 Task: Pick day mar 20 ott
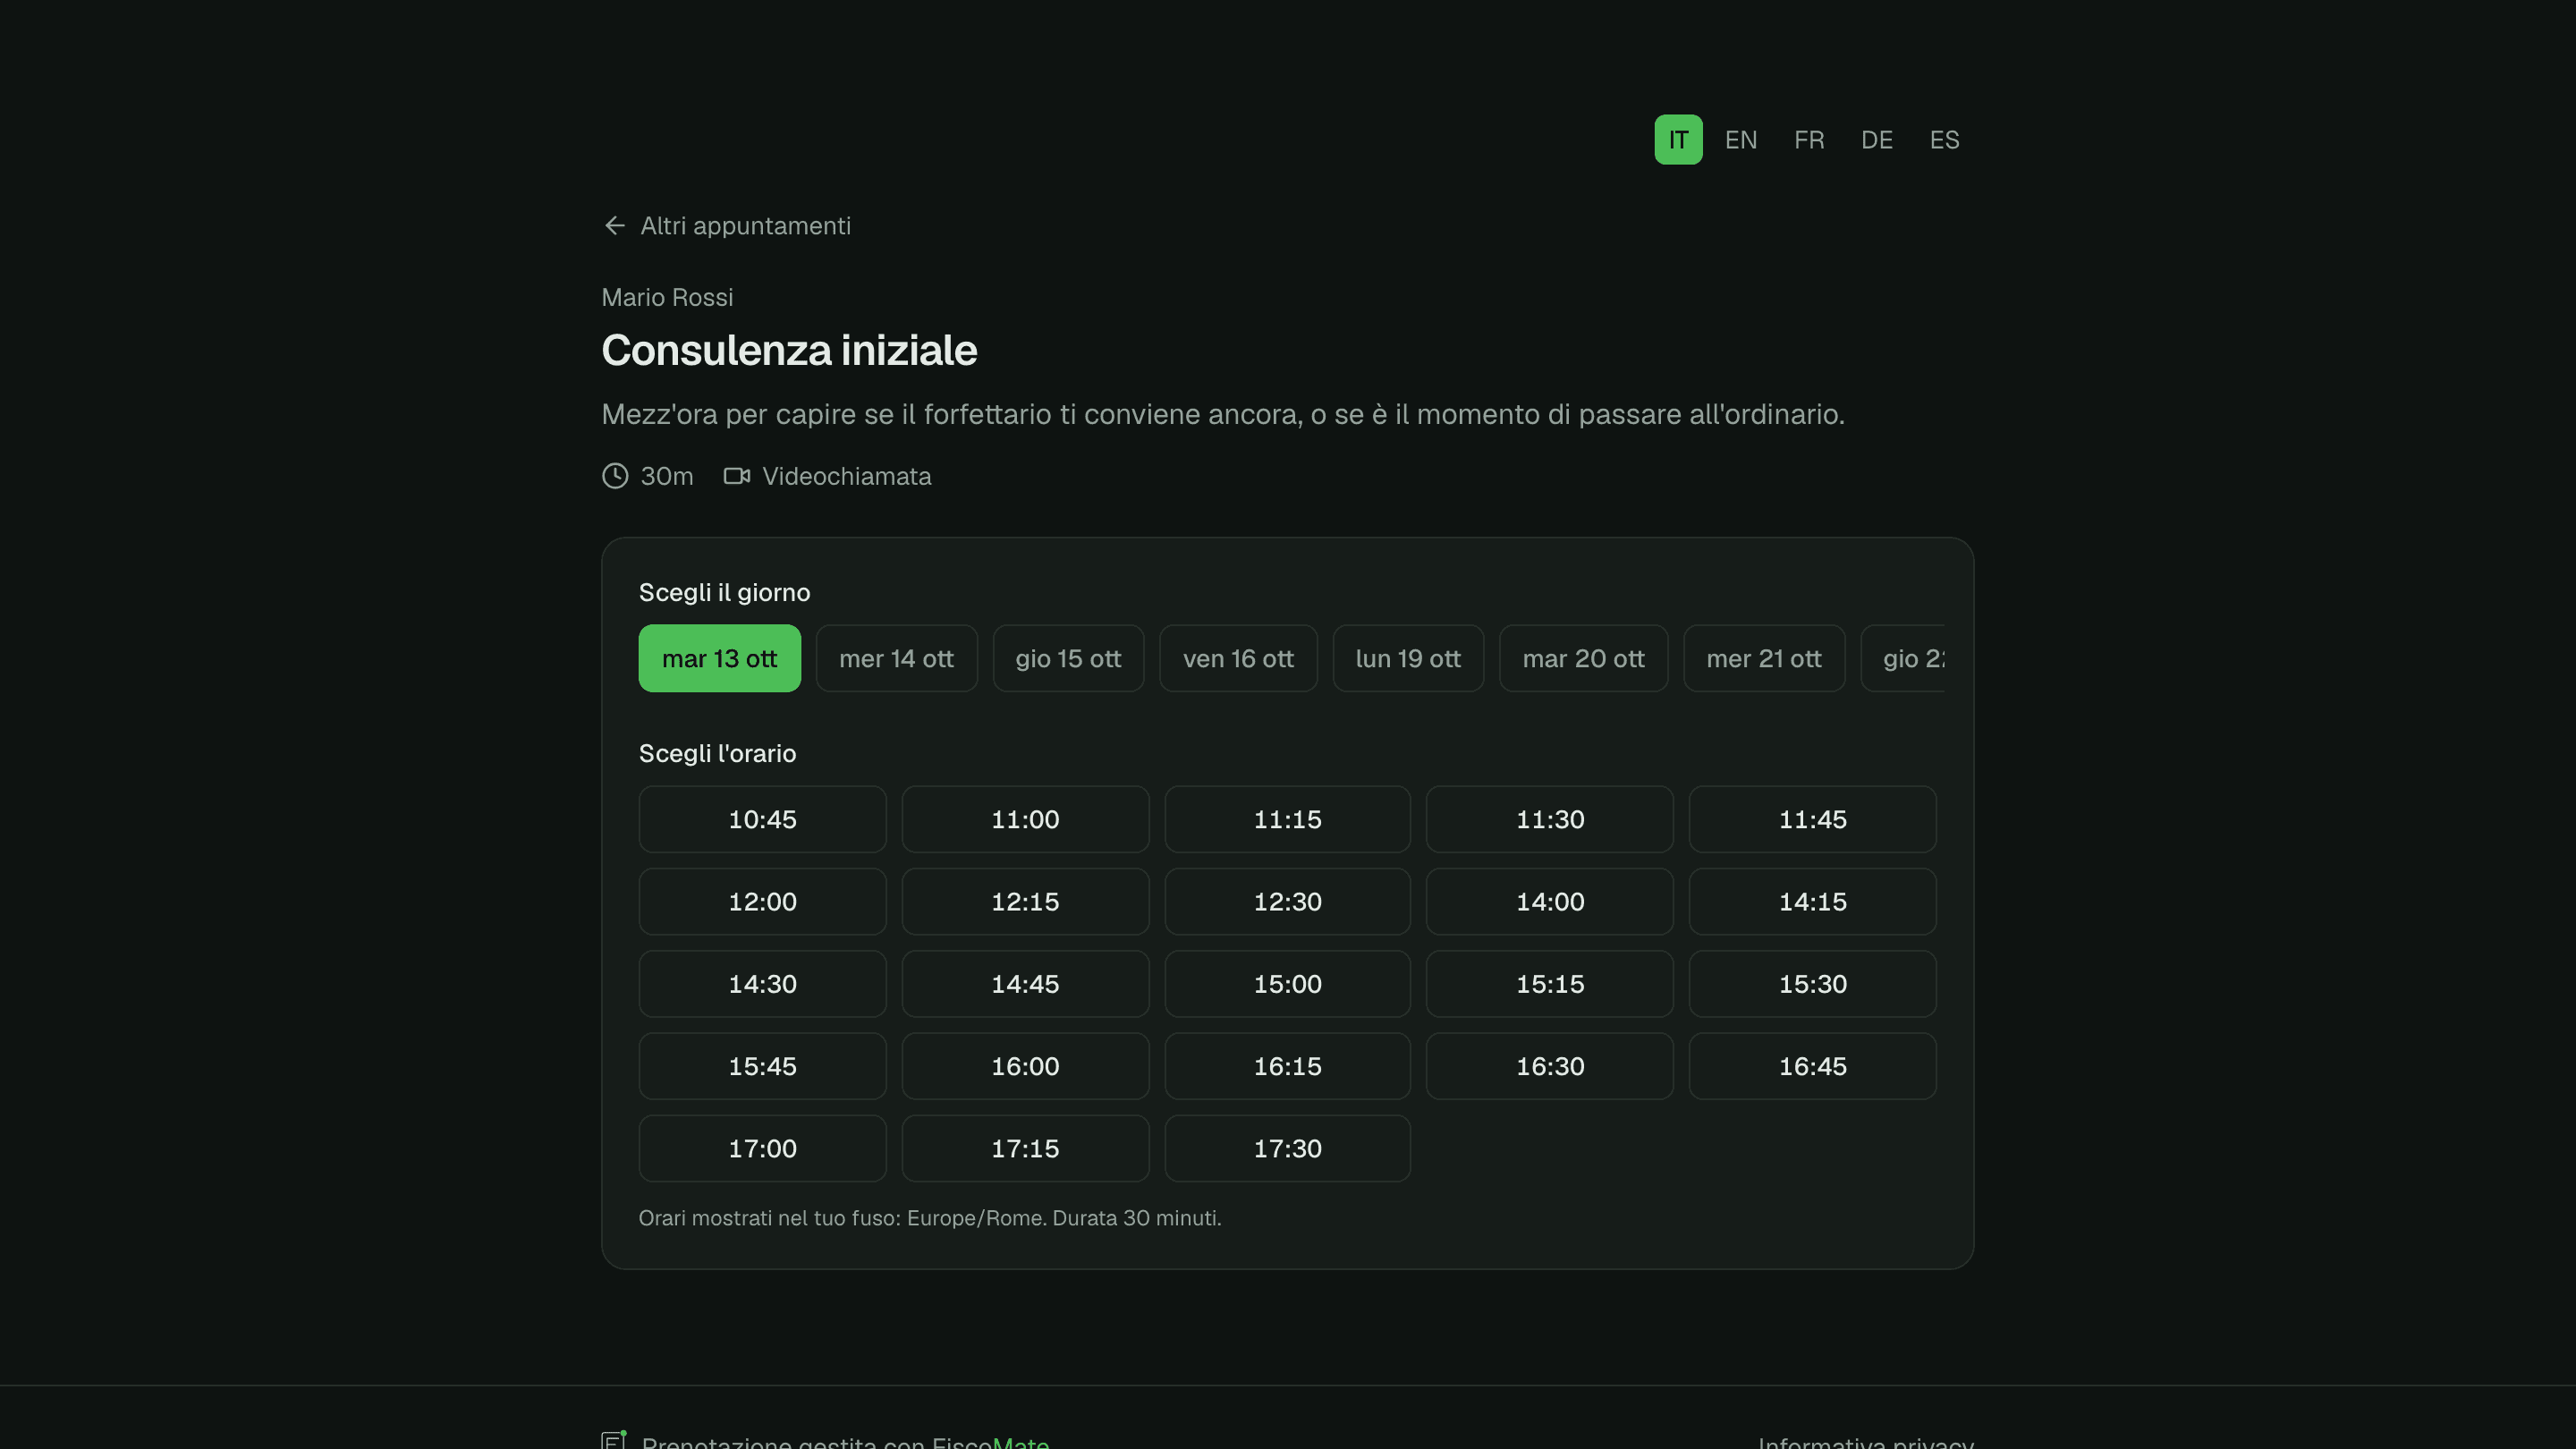[x=1583, y=659]
